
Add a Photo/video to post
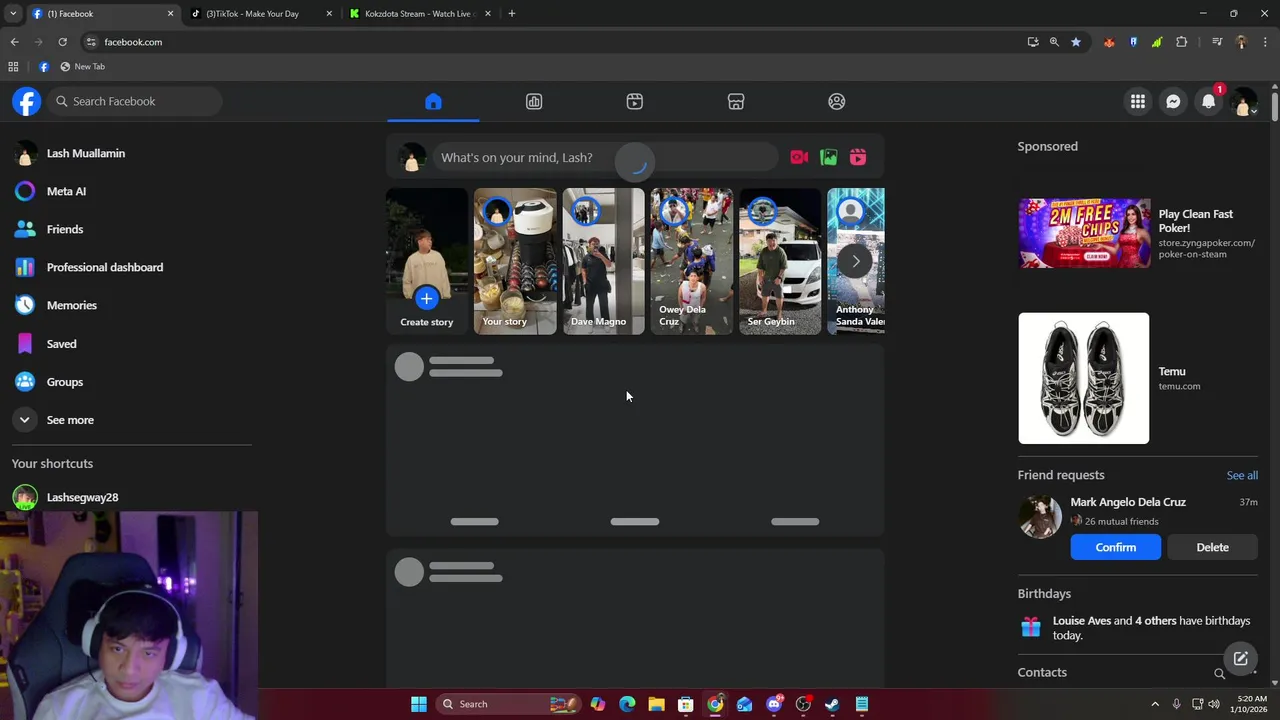click(x=828, y=157)
